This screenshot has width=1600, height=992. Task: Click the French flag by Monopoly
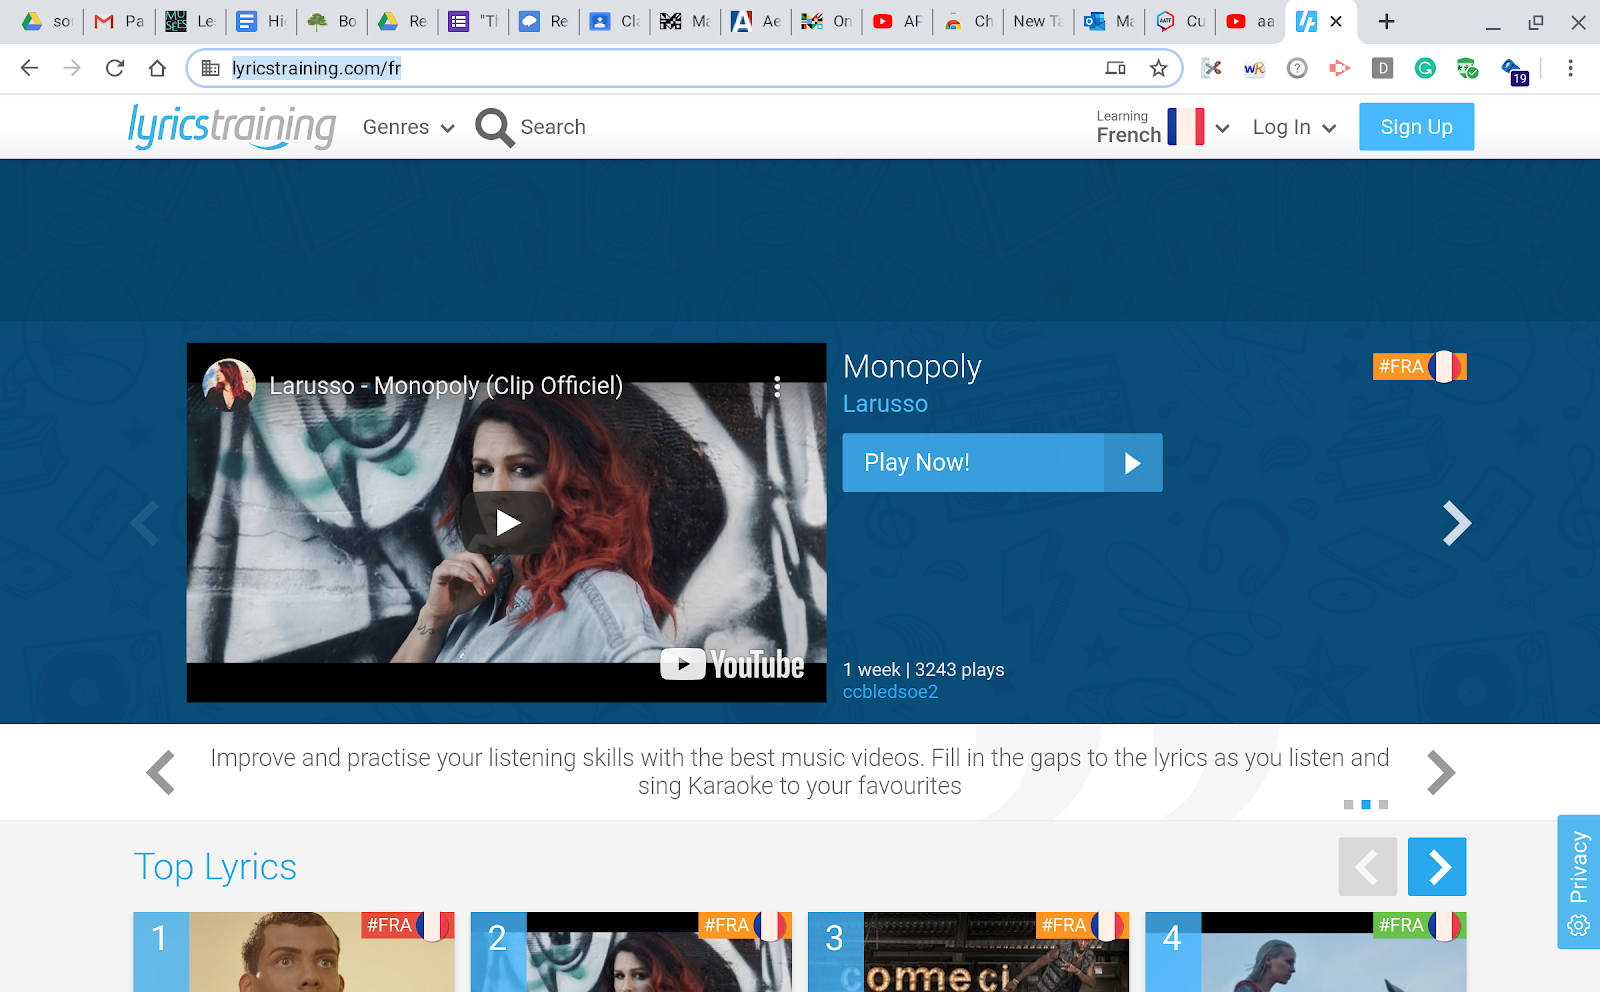tap(1445, 367)
